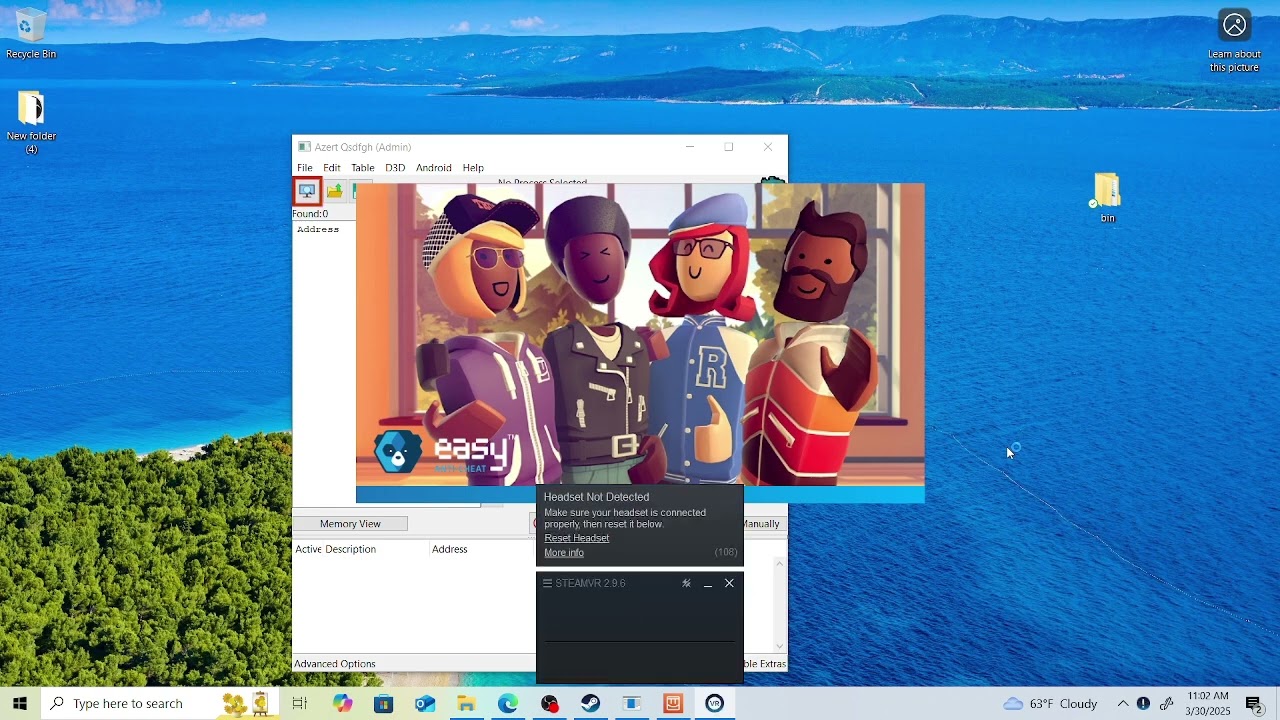1280x720 pixels.
Task: Minimize the Azert Qsdfgh (Admin) window
Action: coord(690,147)
